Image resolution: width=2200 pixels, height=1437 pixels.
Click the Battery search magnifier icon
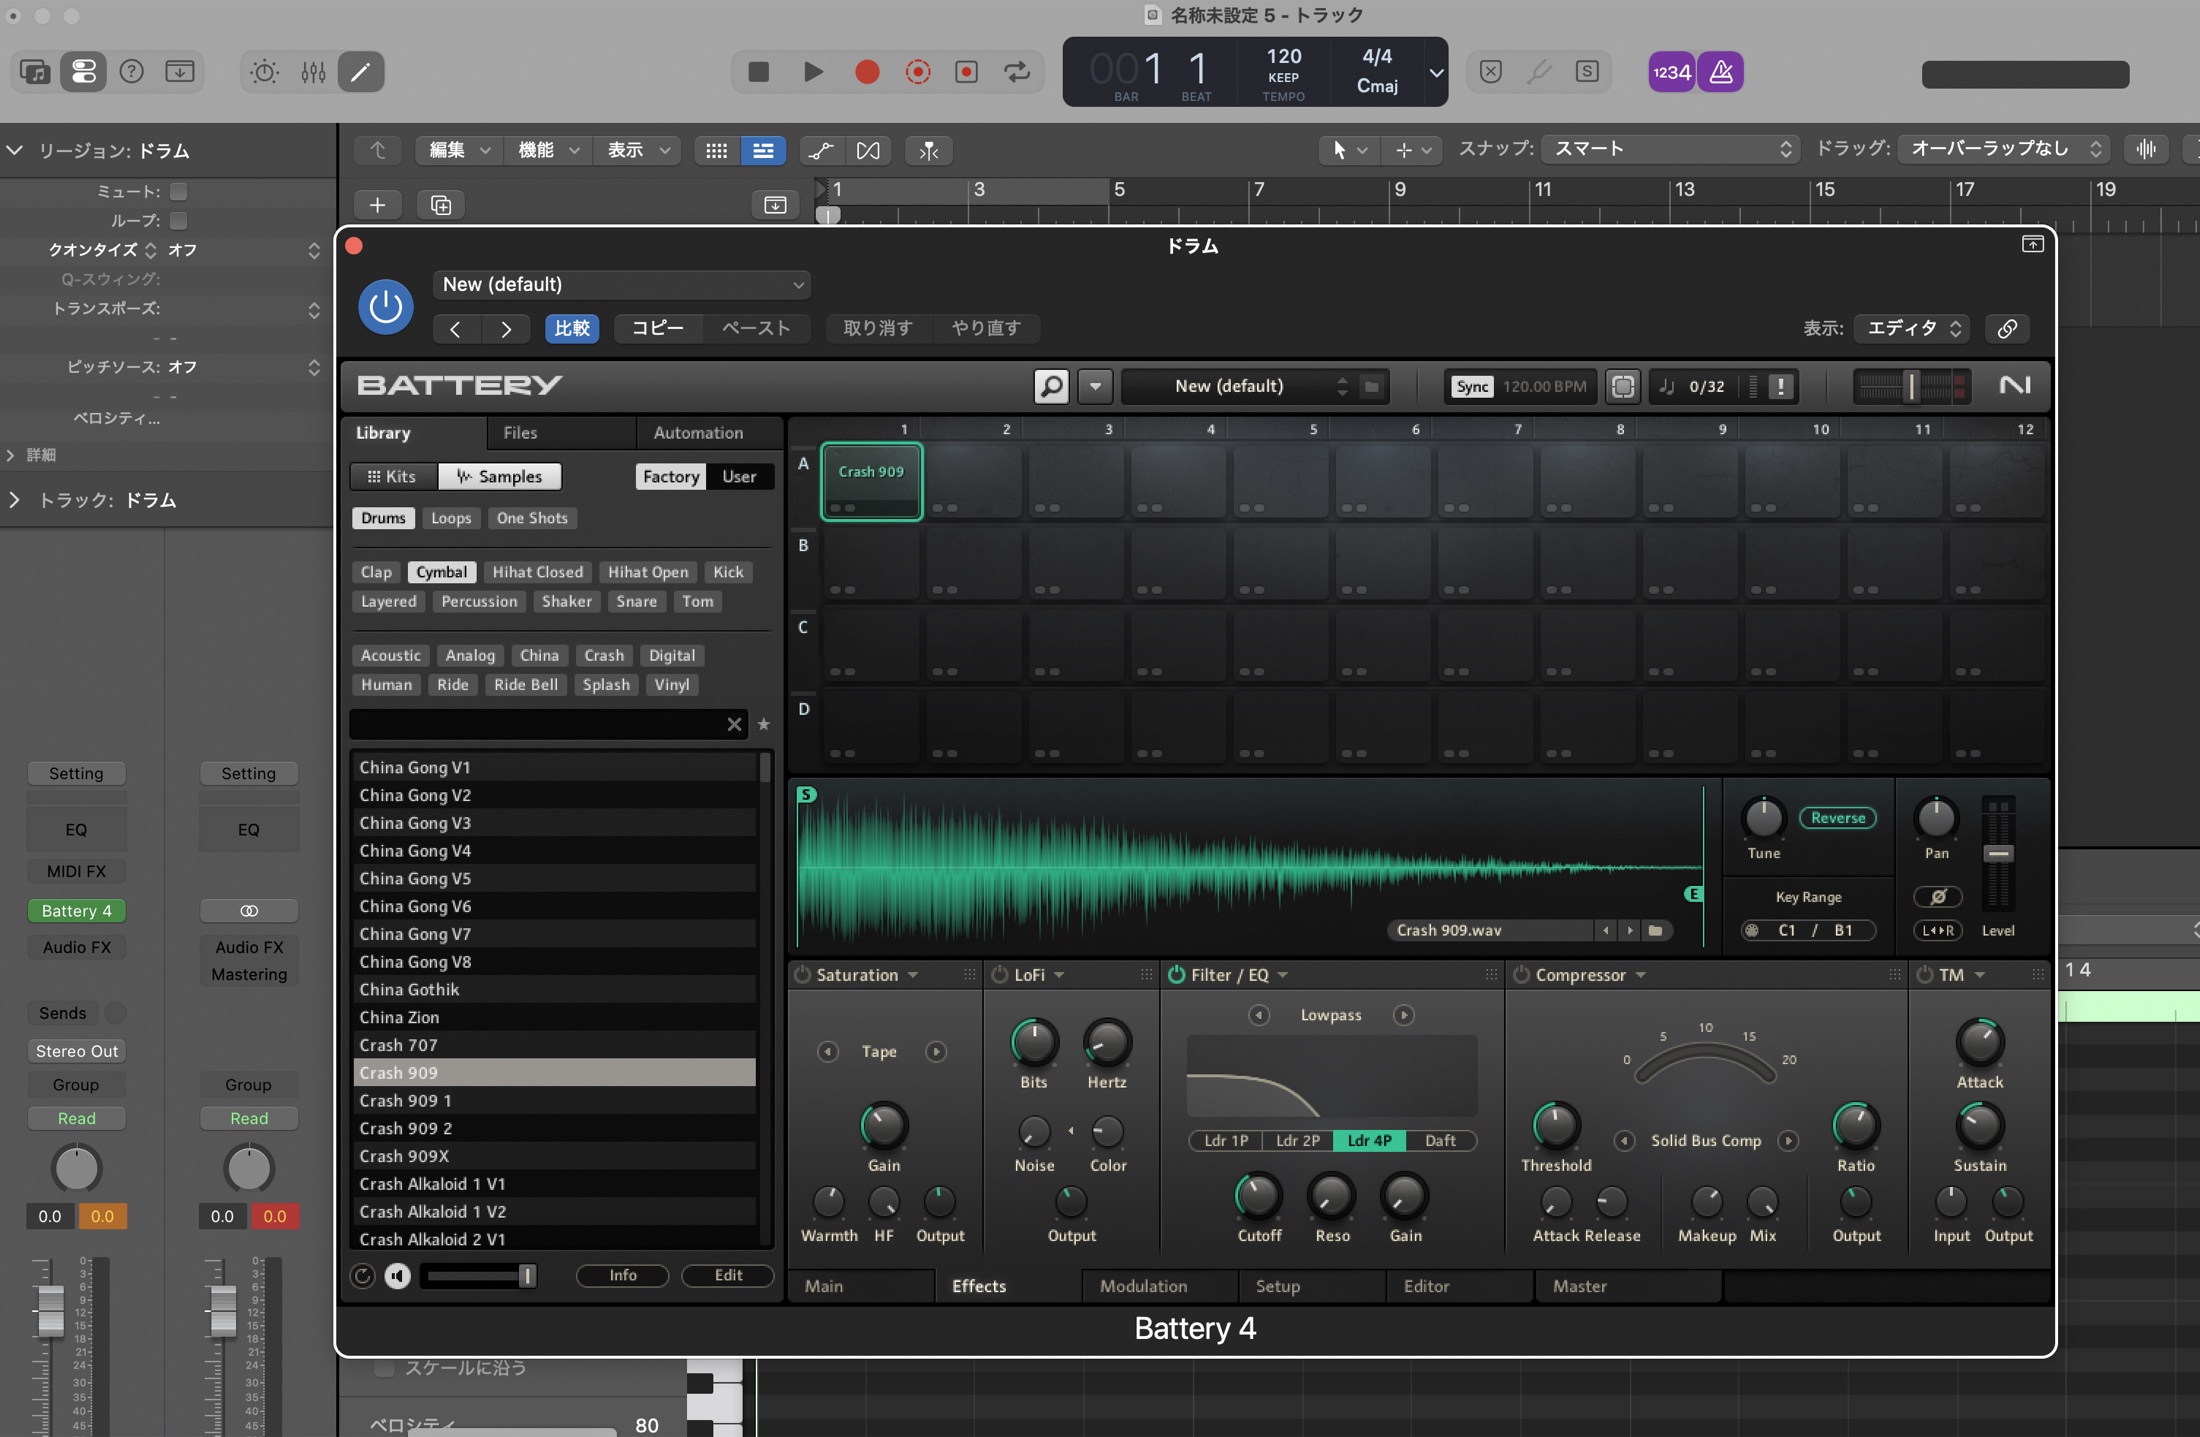click(1051, 386)
